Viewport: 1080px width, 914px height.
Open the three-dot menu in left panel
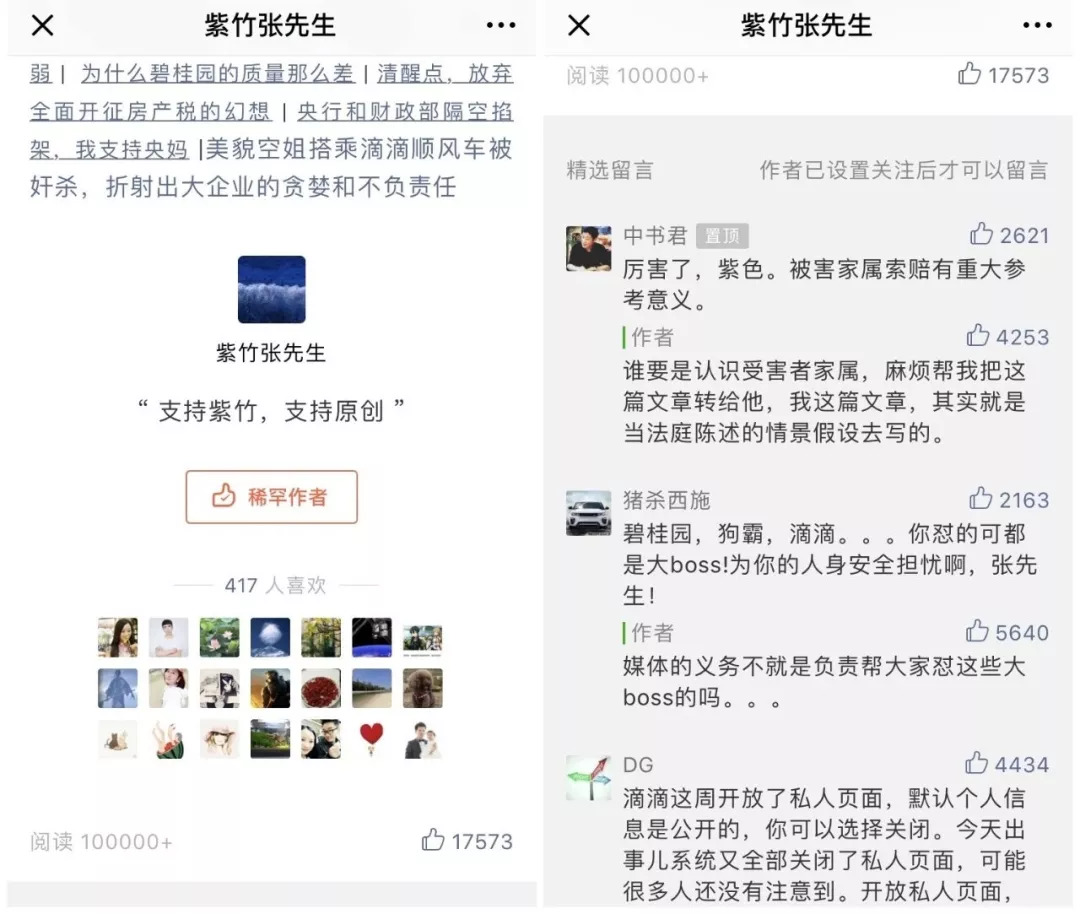click(x=501, y=25)
